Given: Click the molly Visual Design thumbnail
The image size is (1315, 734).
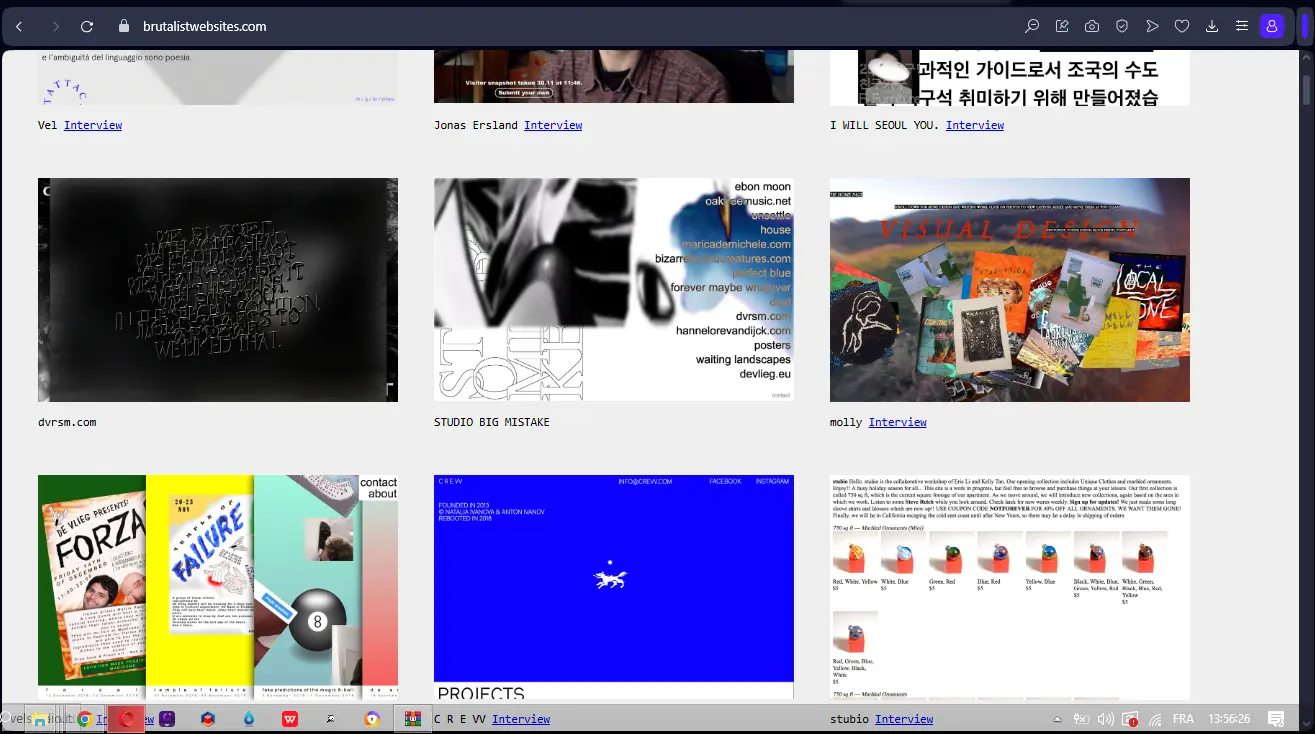Looking at the screenshot, I should coord(1010,290).
